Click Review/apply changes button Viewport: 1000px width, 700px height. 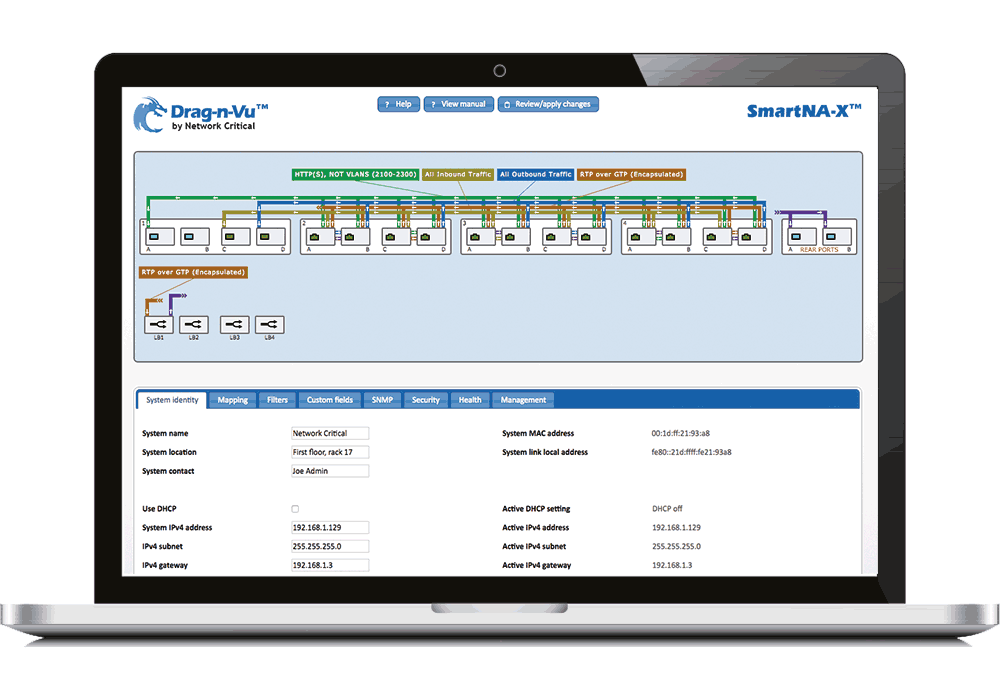[x=548, y=104]
